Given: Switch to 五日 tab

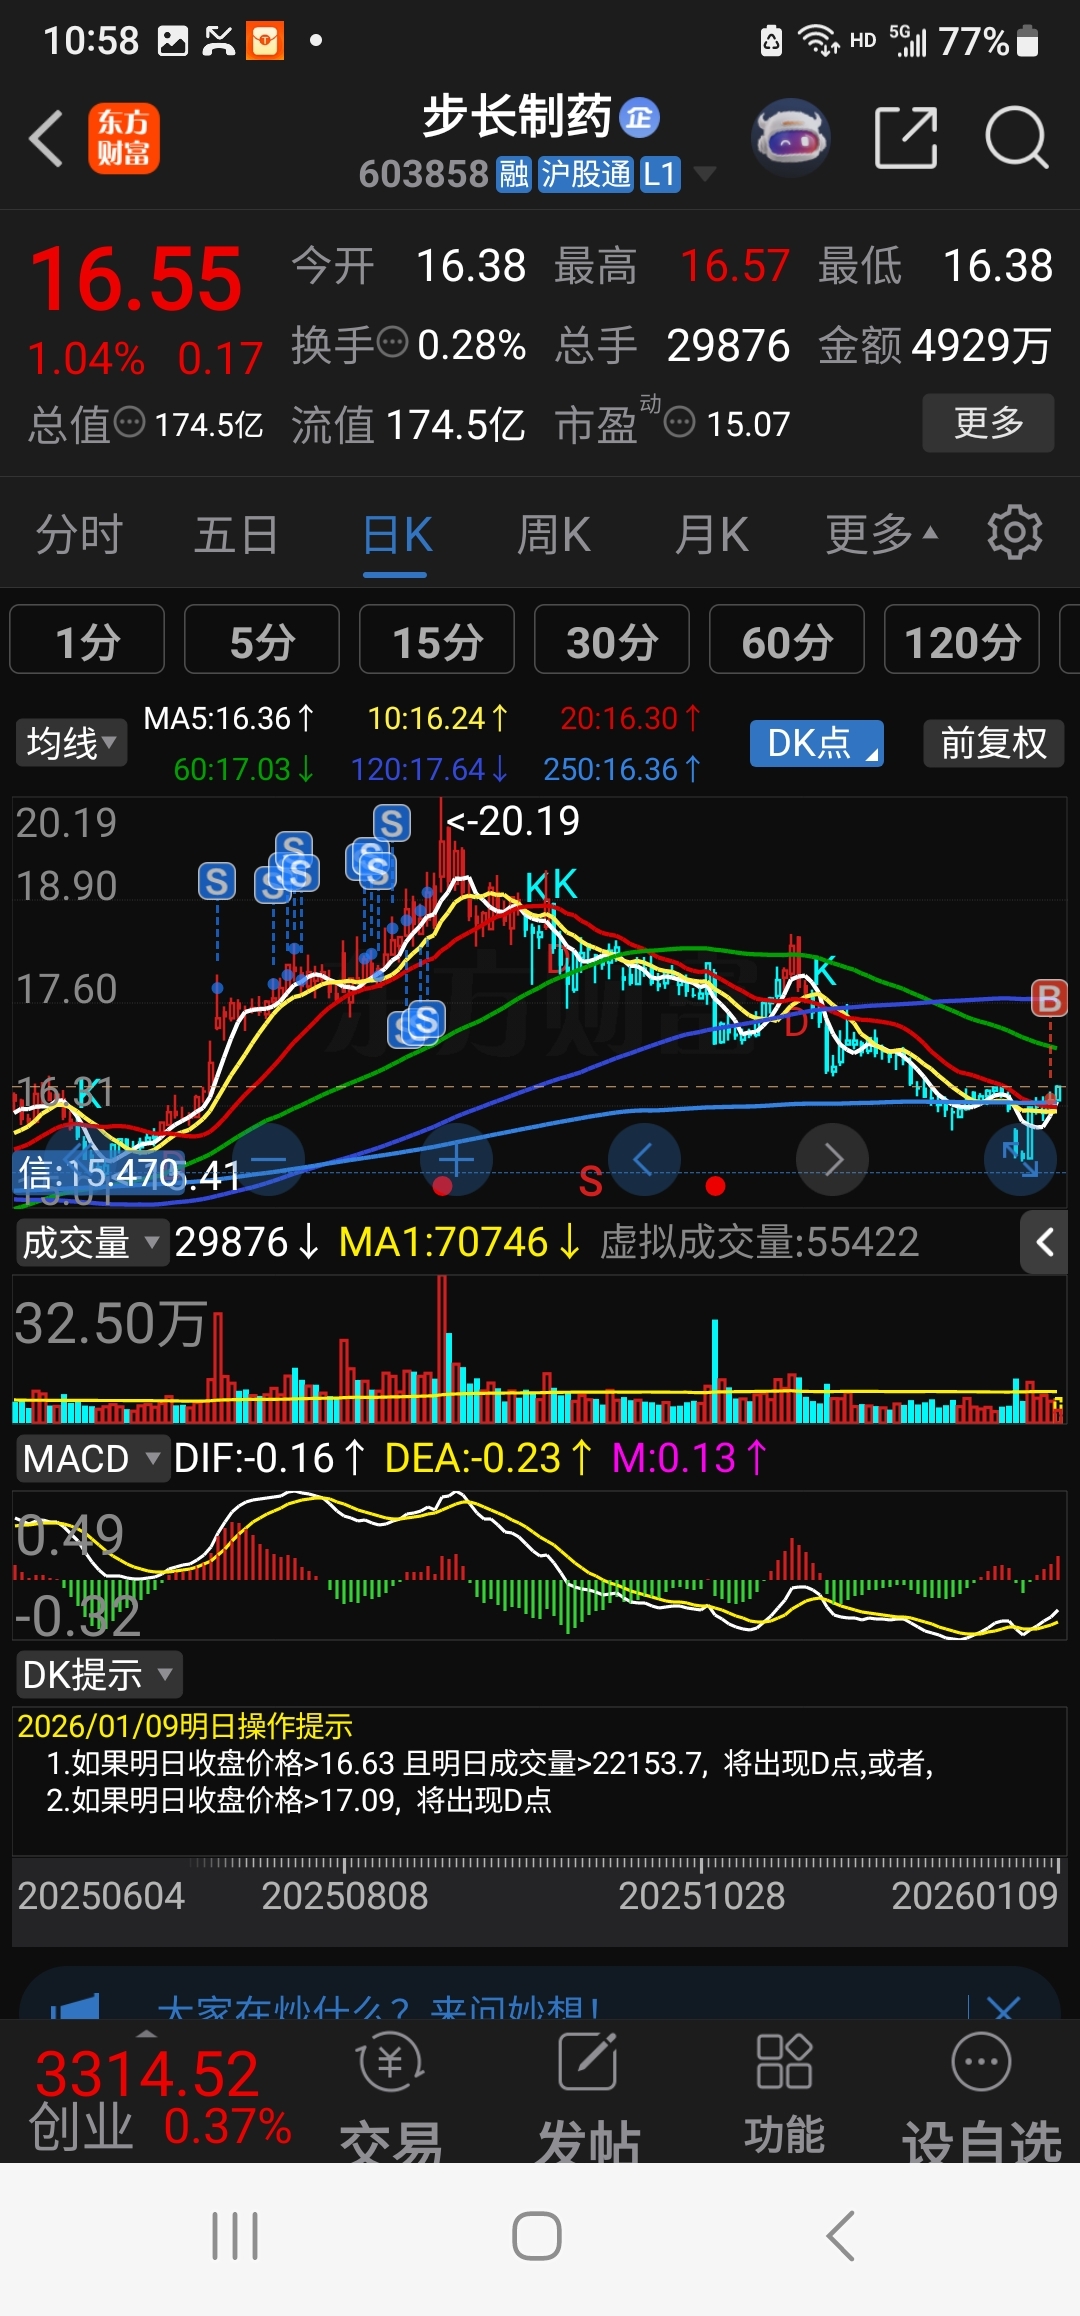Looking at the screenshot, I should [x=236, y=534].
